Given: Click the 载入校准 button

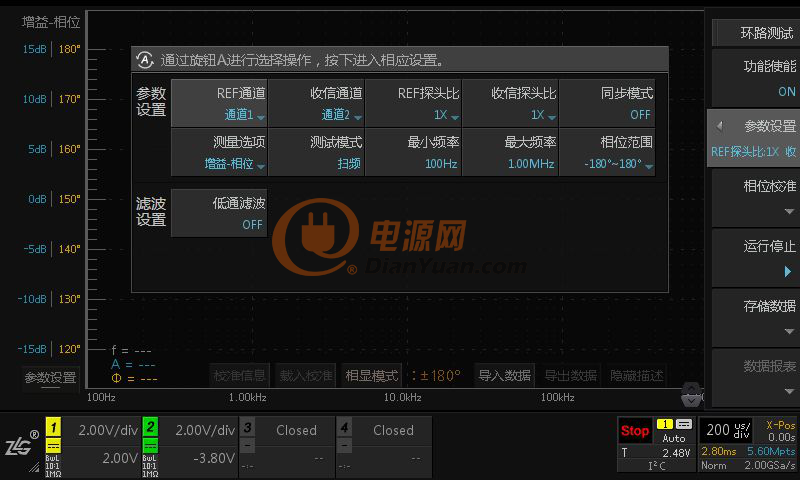Looking at the screenshot, I should [x=306, y=376].
